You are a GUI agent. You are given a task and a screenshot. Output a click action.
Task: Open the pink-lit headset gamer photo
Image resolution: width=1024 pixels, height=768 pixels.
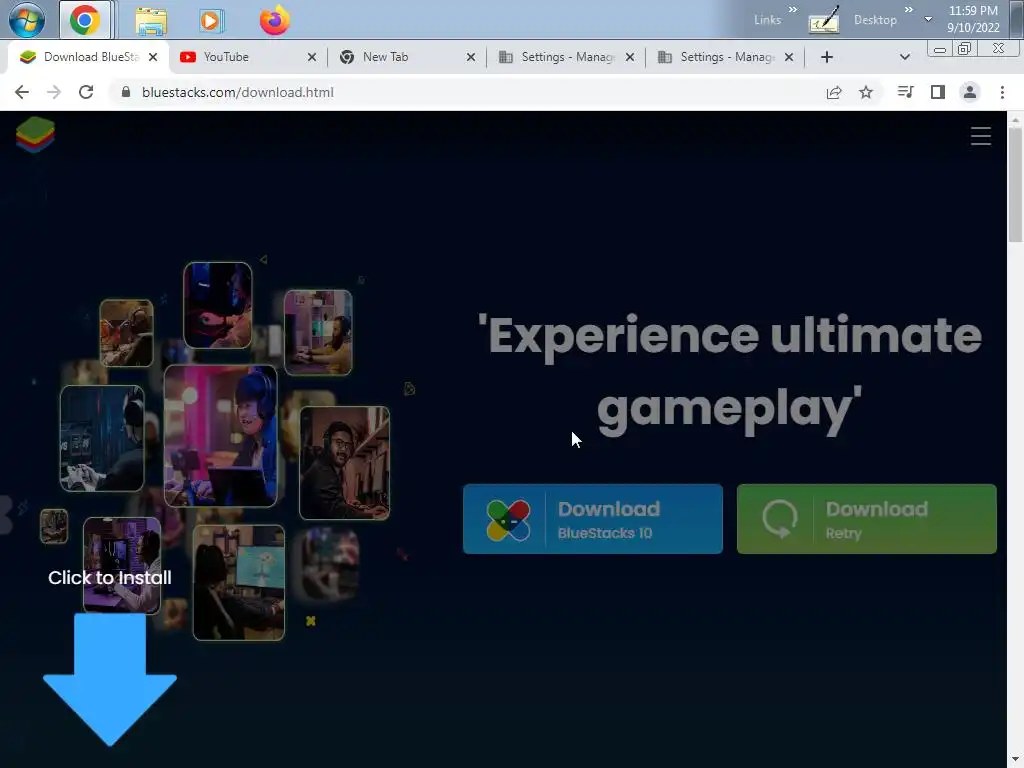coord(221,436)
